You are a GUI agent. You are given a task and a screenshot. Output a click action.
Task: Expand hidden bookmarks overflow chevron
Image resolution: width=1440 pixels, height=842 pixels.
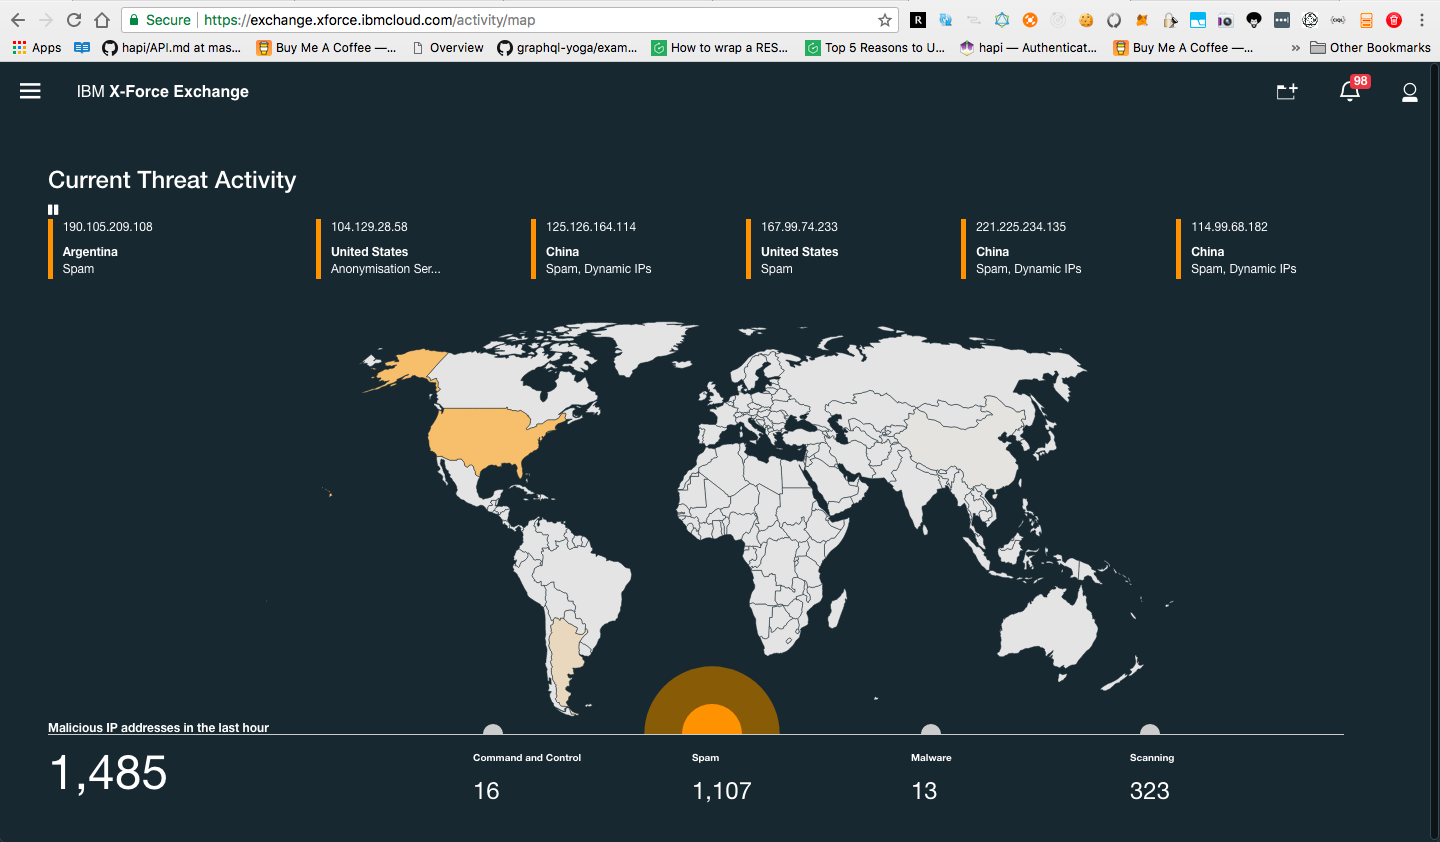(1296, 47)
